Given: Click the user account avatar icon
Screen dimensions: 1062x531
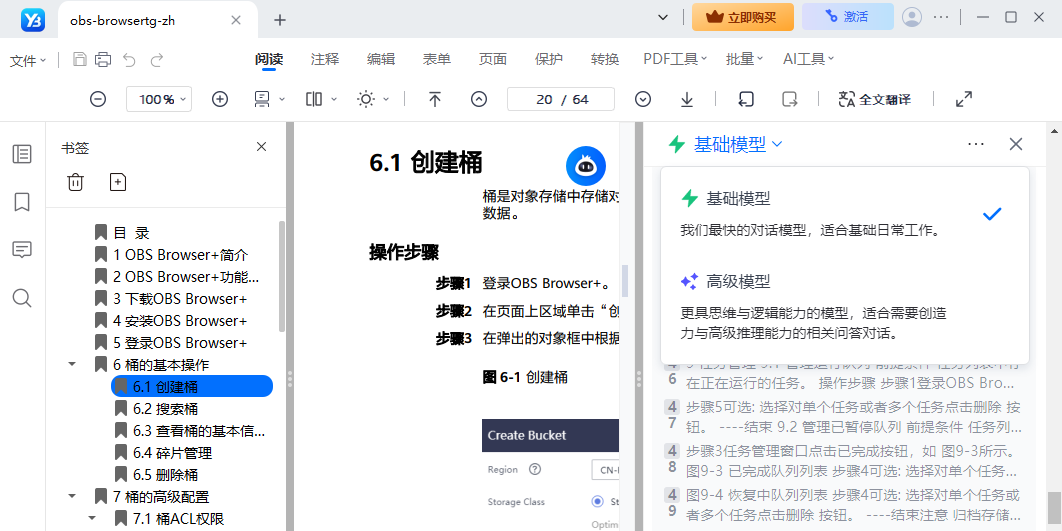Looking at the screenshot, I should pyautogui.click(x=912, y=17).
